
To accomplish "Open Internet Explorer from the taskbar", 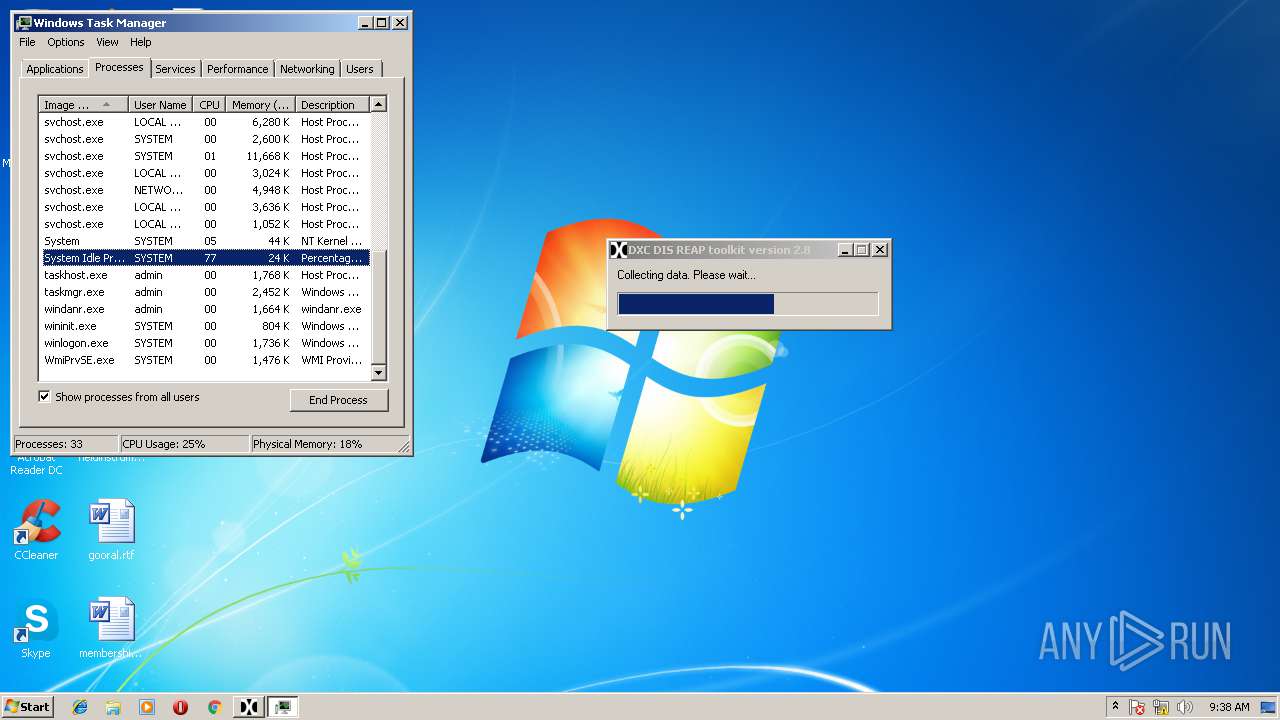I will point(80,707).
